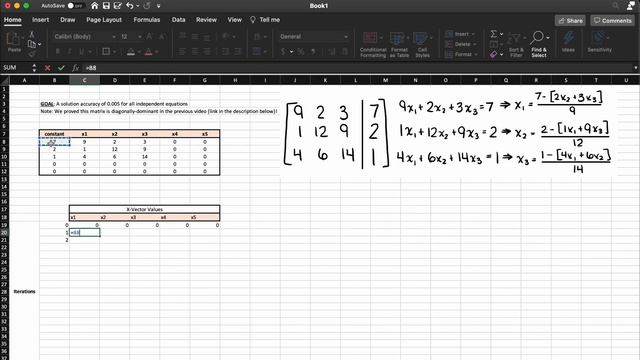Open the Customize Quick Access Toolbar arrow
Image resolution: width=640 pixels, height=360 pixels.
coord(158,6)
